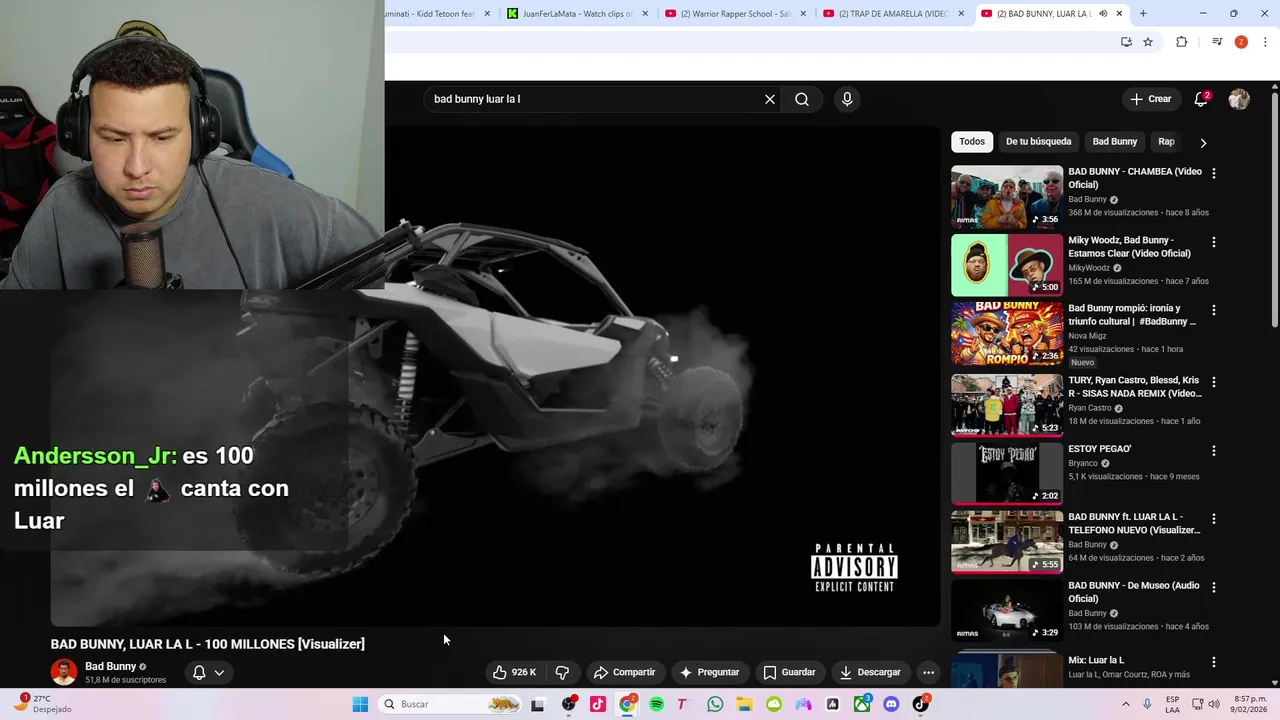Click the Crear button
Viewport: 1280px width, 720px height.
coord(1150,99)
